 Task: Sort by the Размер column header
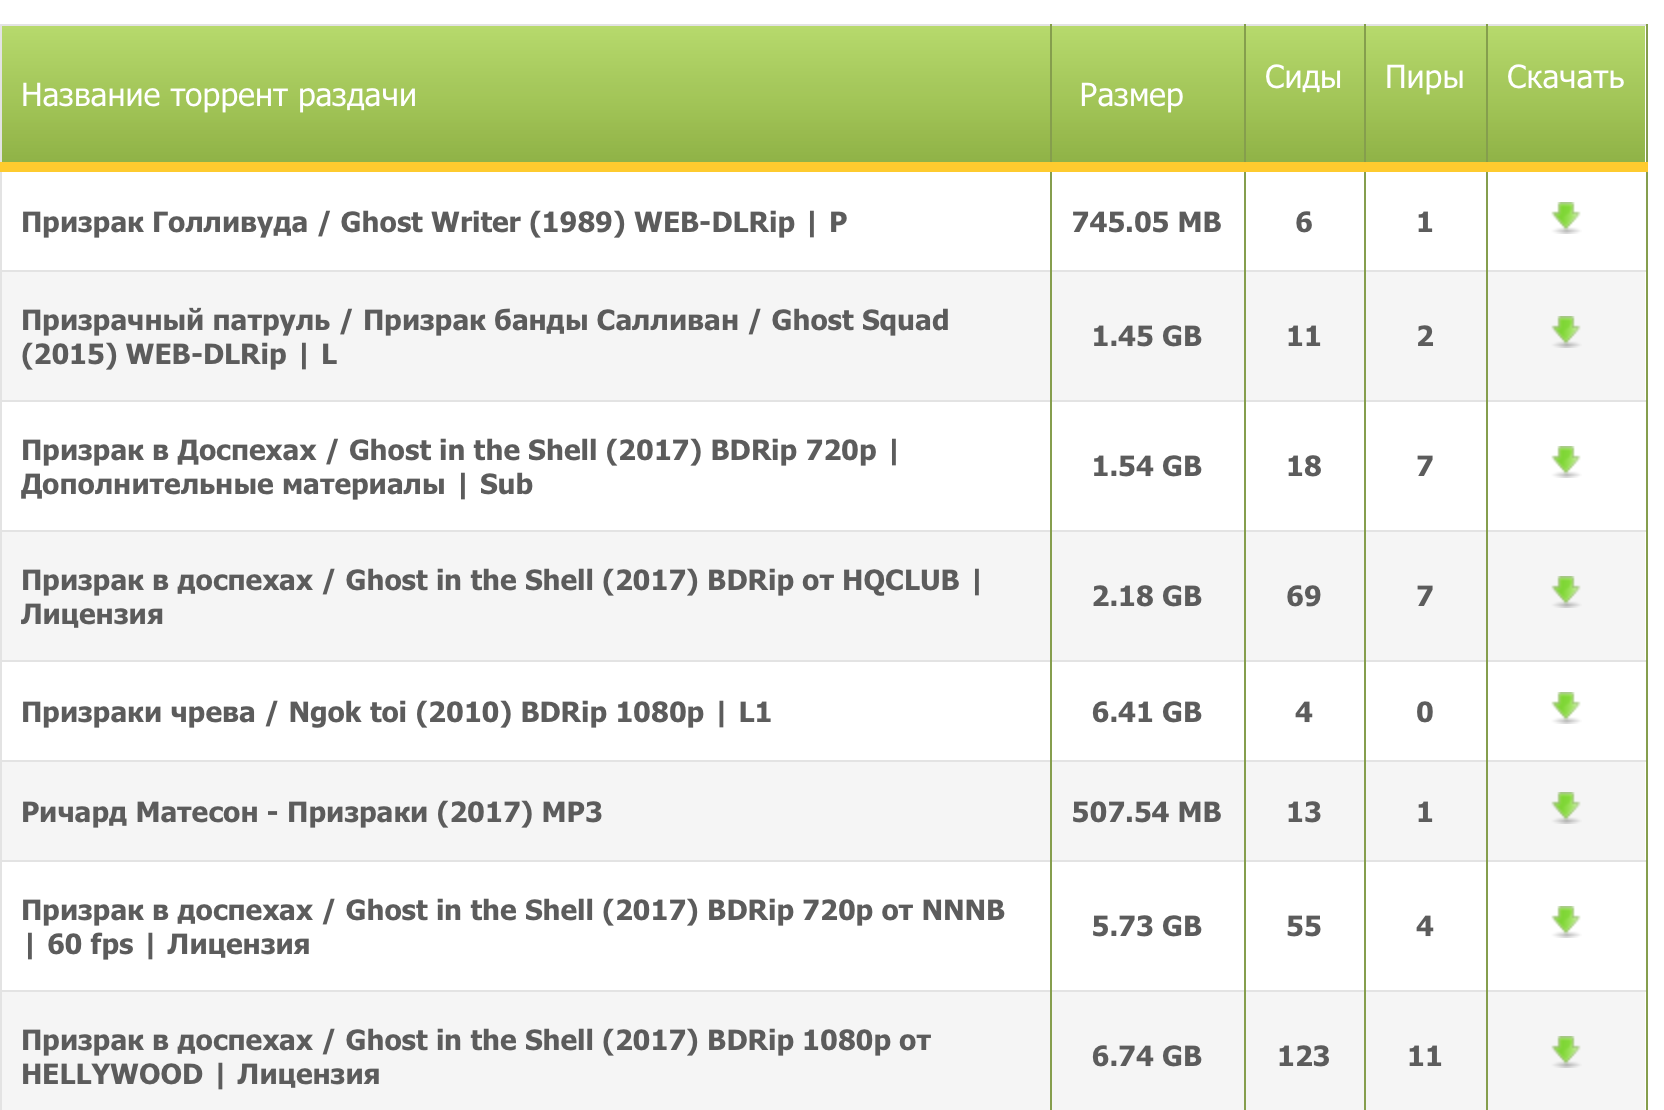tap(1131, 95)
